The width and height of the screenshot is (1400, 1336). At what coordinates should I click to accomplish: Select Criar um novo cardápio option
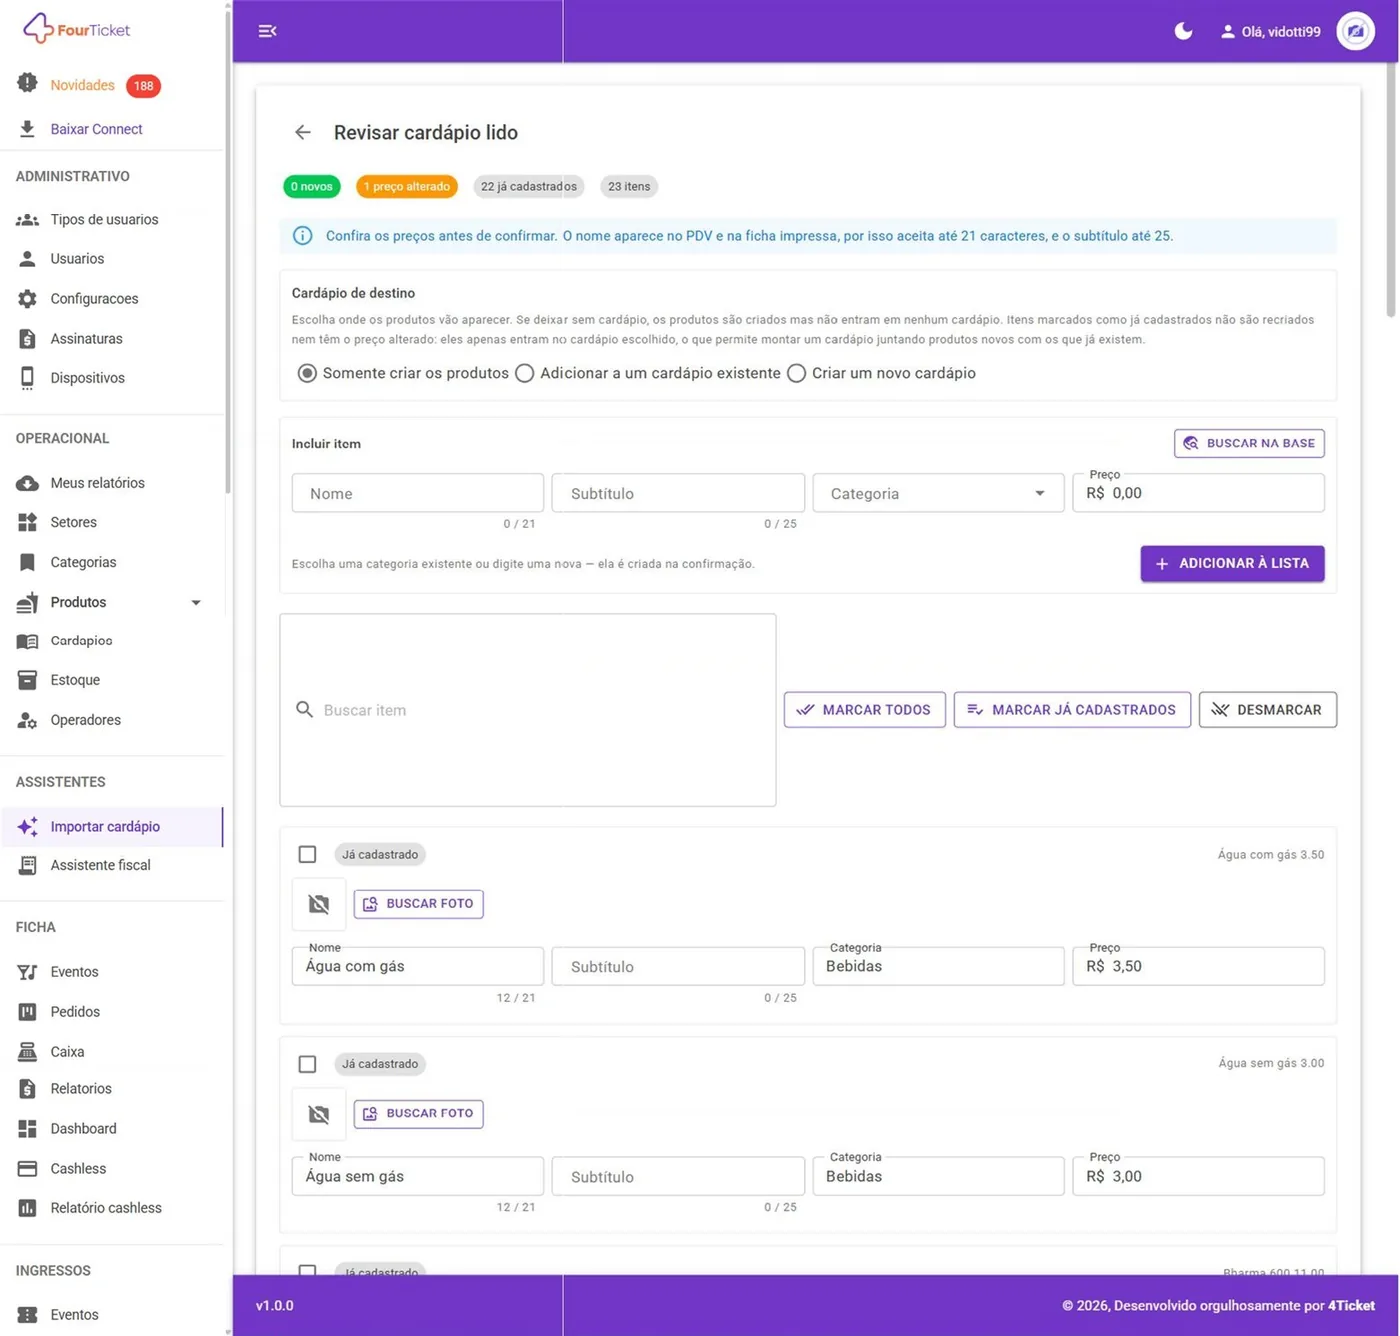pyautogui.click(x=796, y=373)
